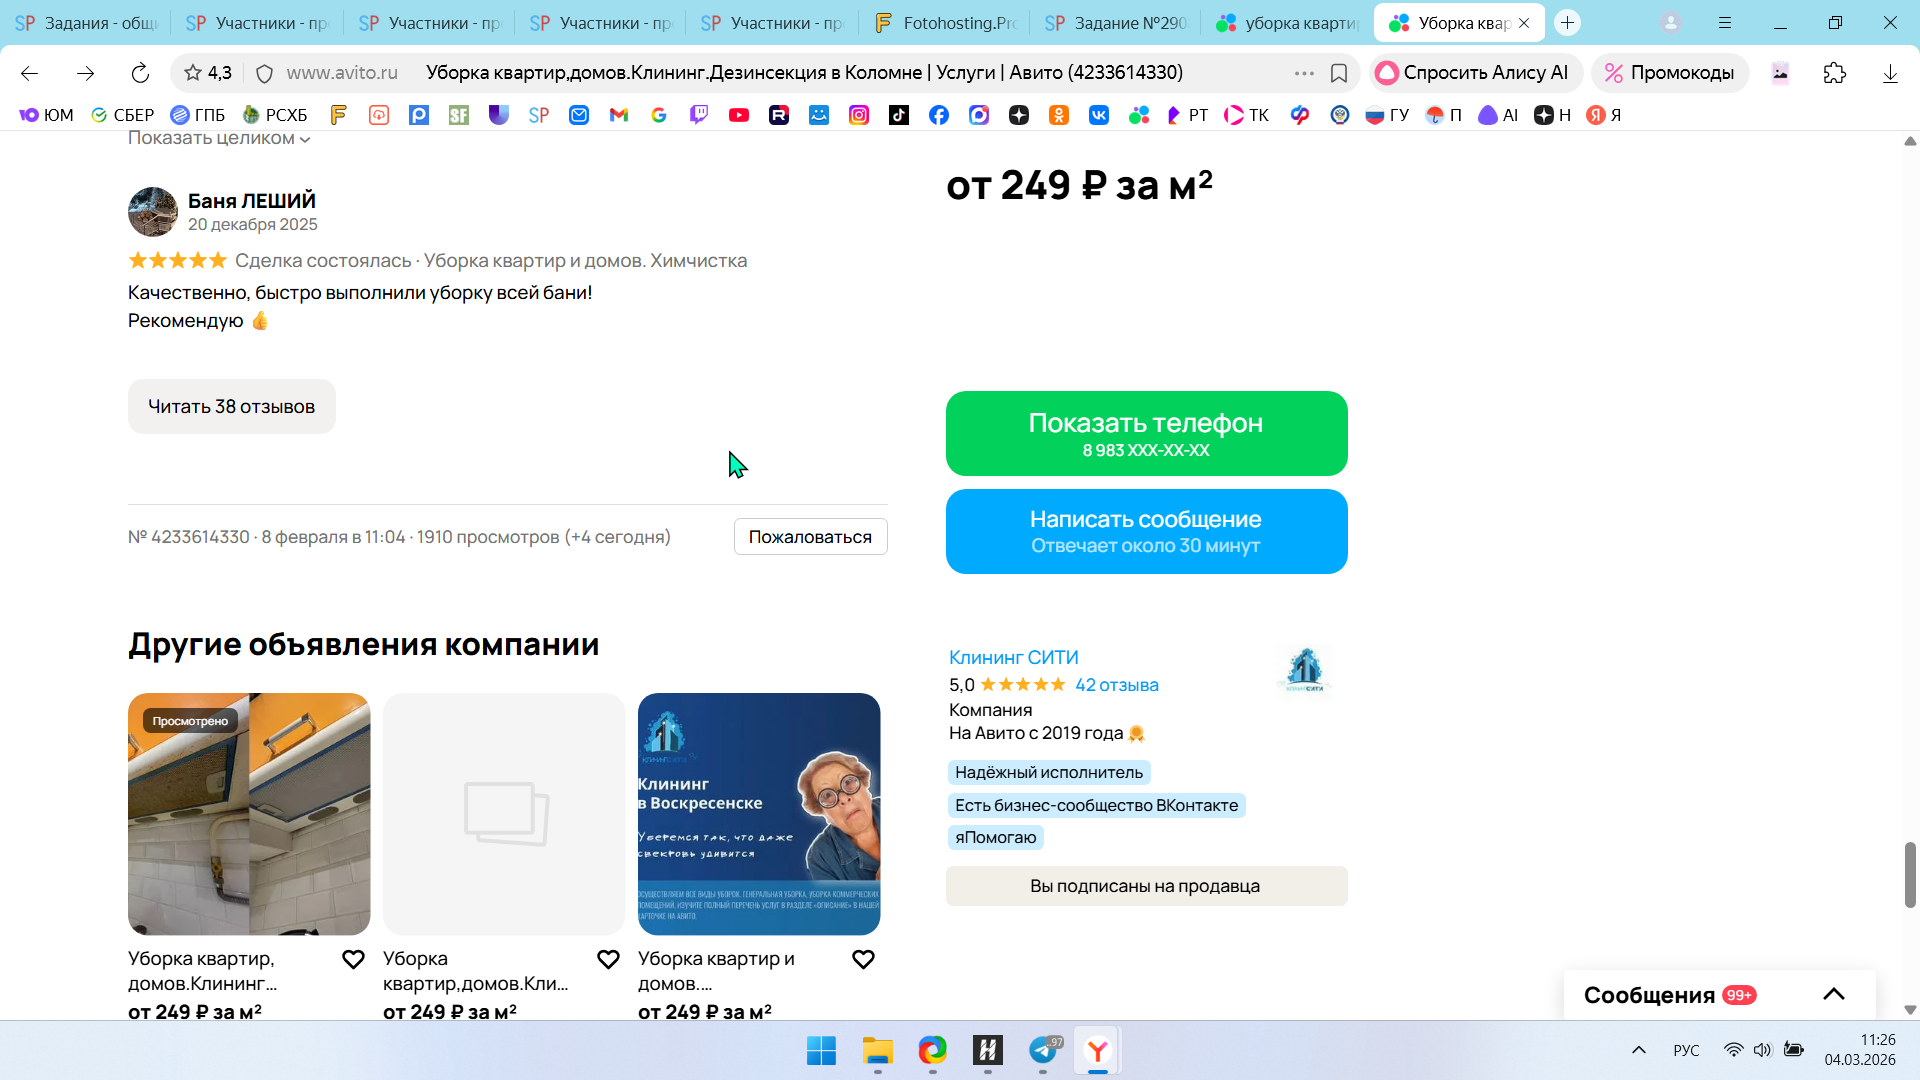The image size is (1920, 1080).
Task: Toggle favorite heart on middle listing
Action: click(608, 960)
